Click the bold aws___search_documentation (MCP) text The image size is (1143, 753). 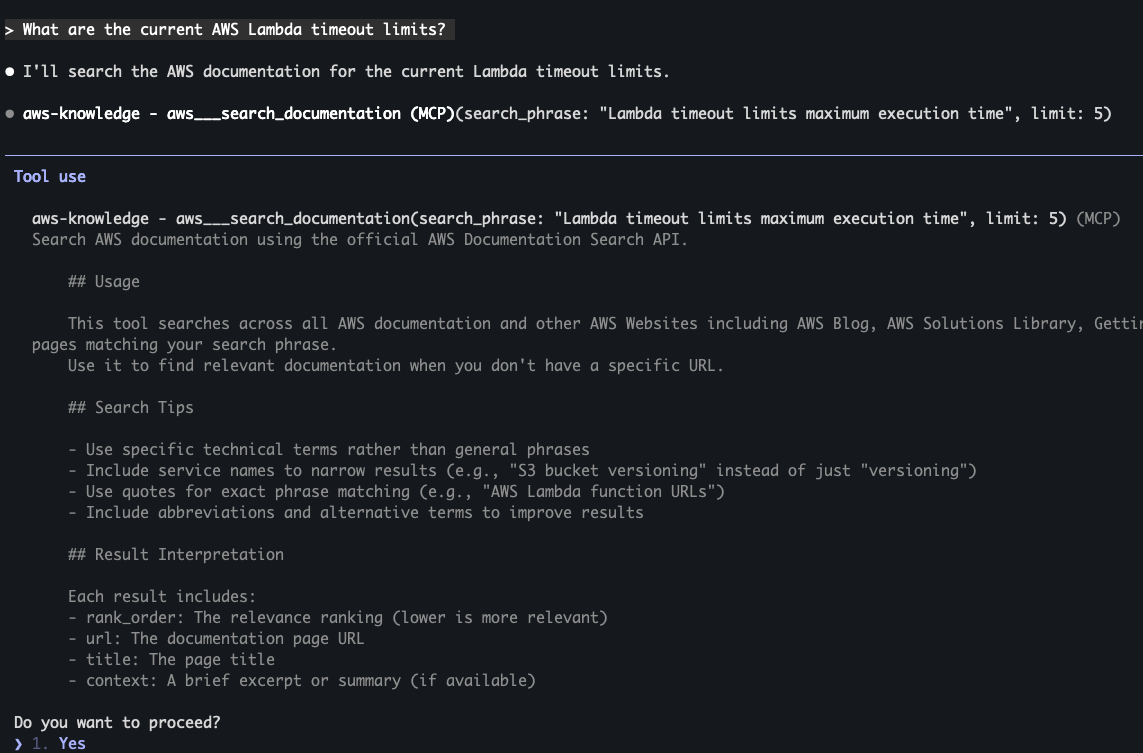310,114
